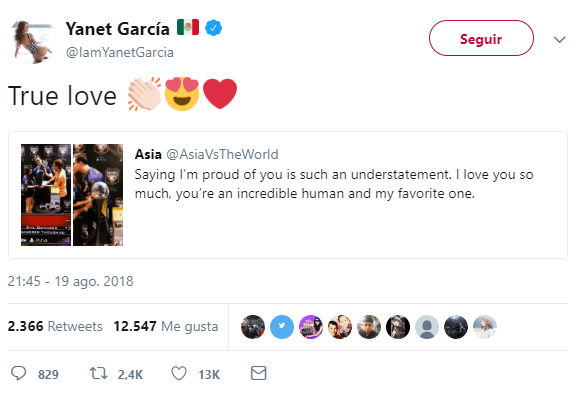
Task: Click the 21:45 - 19 ago. 2018 timestamp
Action: tap(70, 281)
